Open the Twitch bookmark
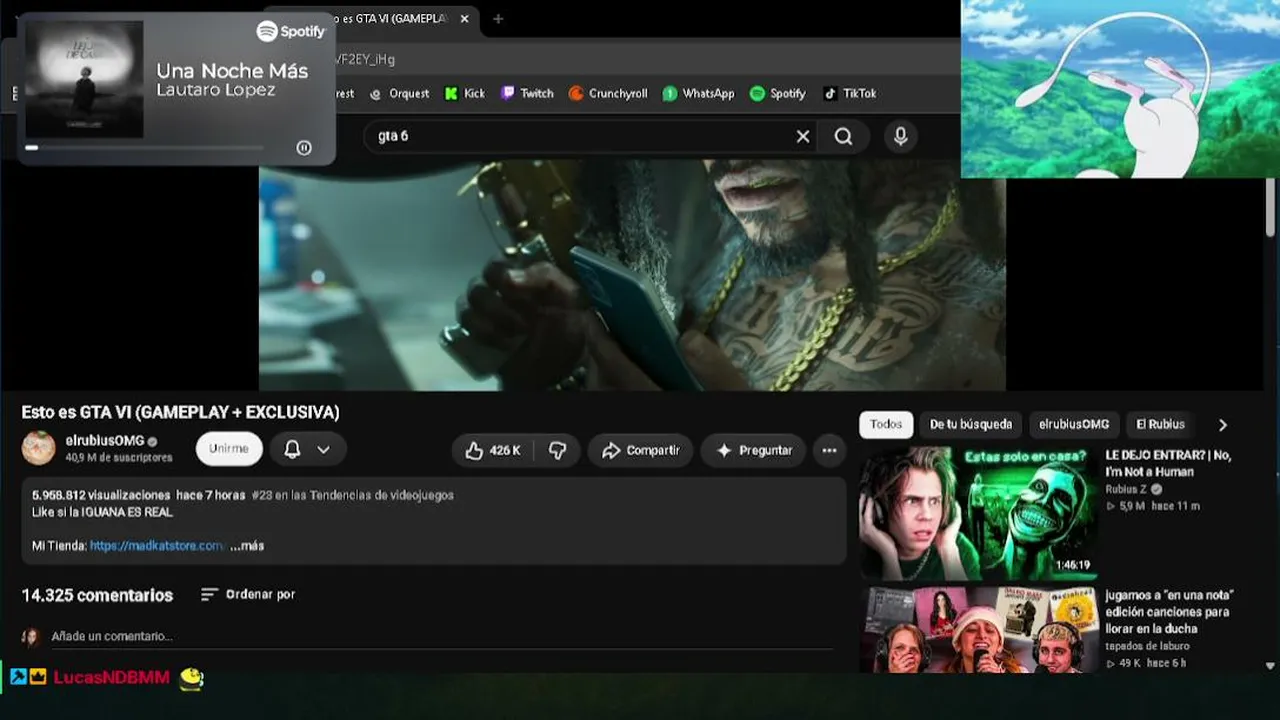Viewport: 1280px width, 720px height. coord(527,93)
